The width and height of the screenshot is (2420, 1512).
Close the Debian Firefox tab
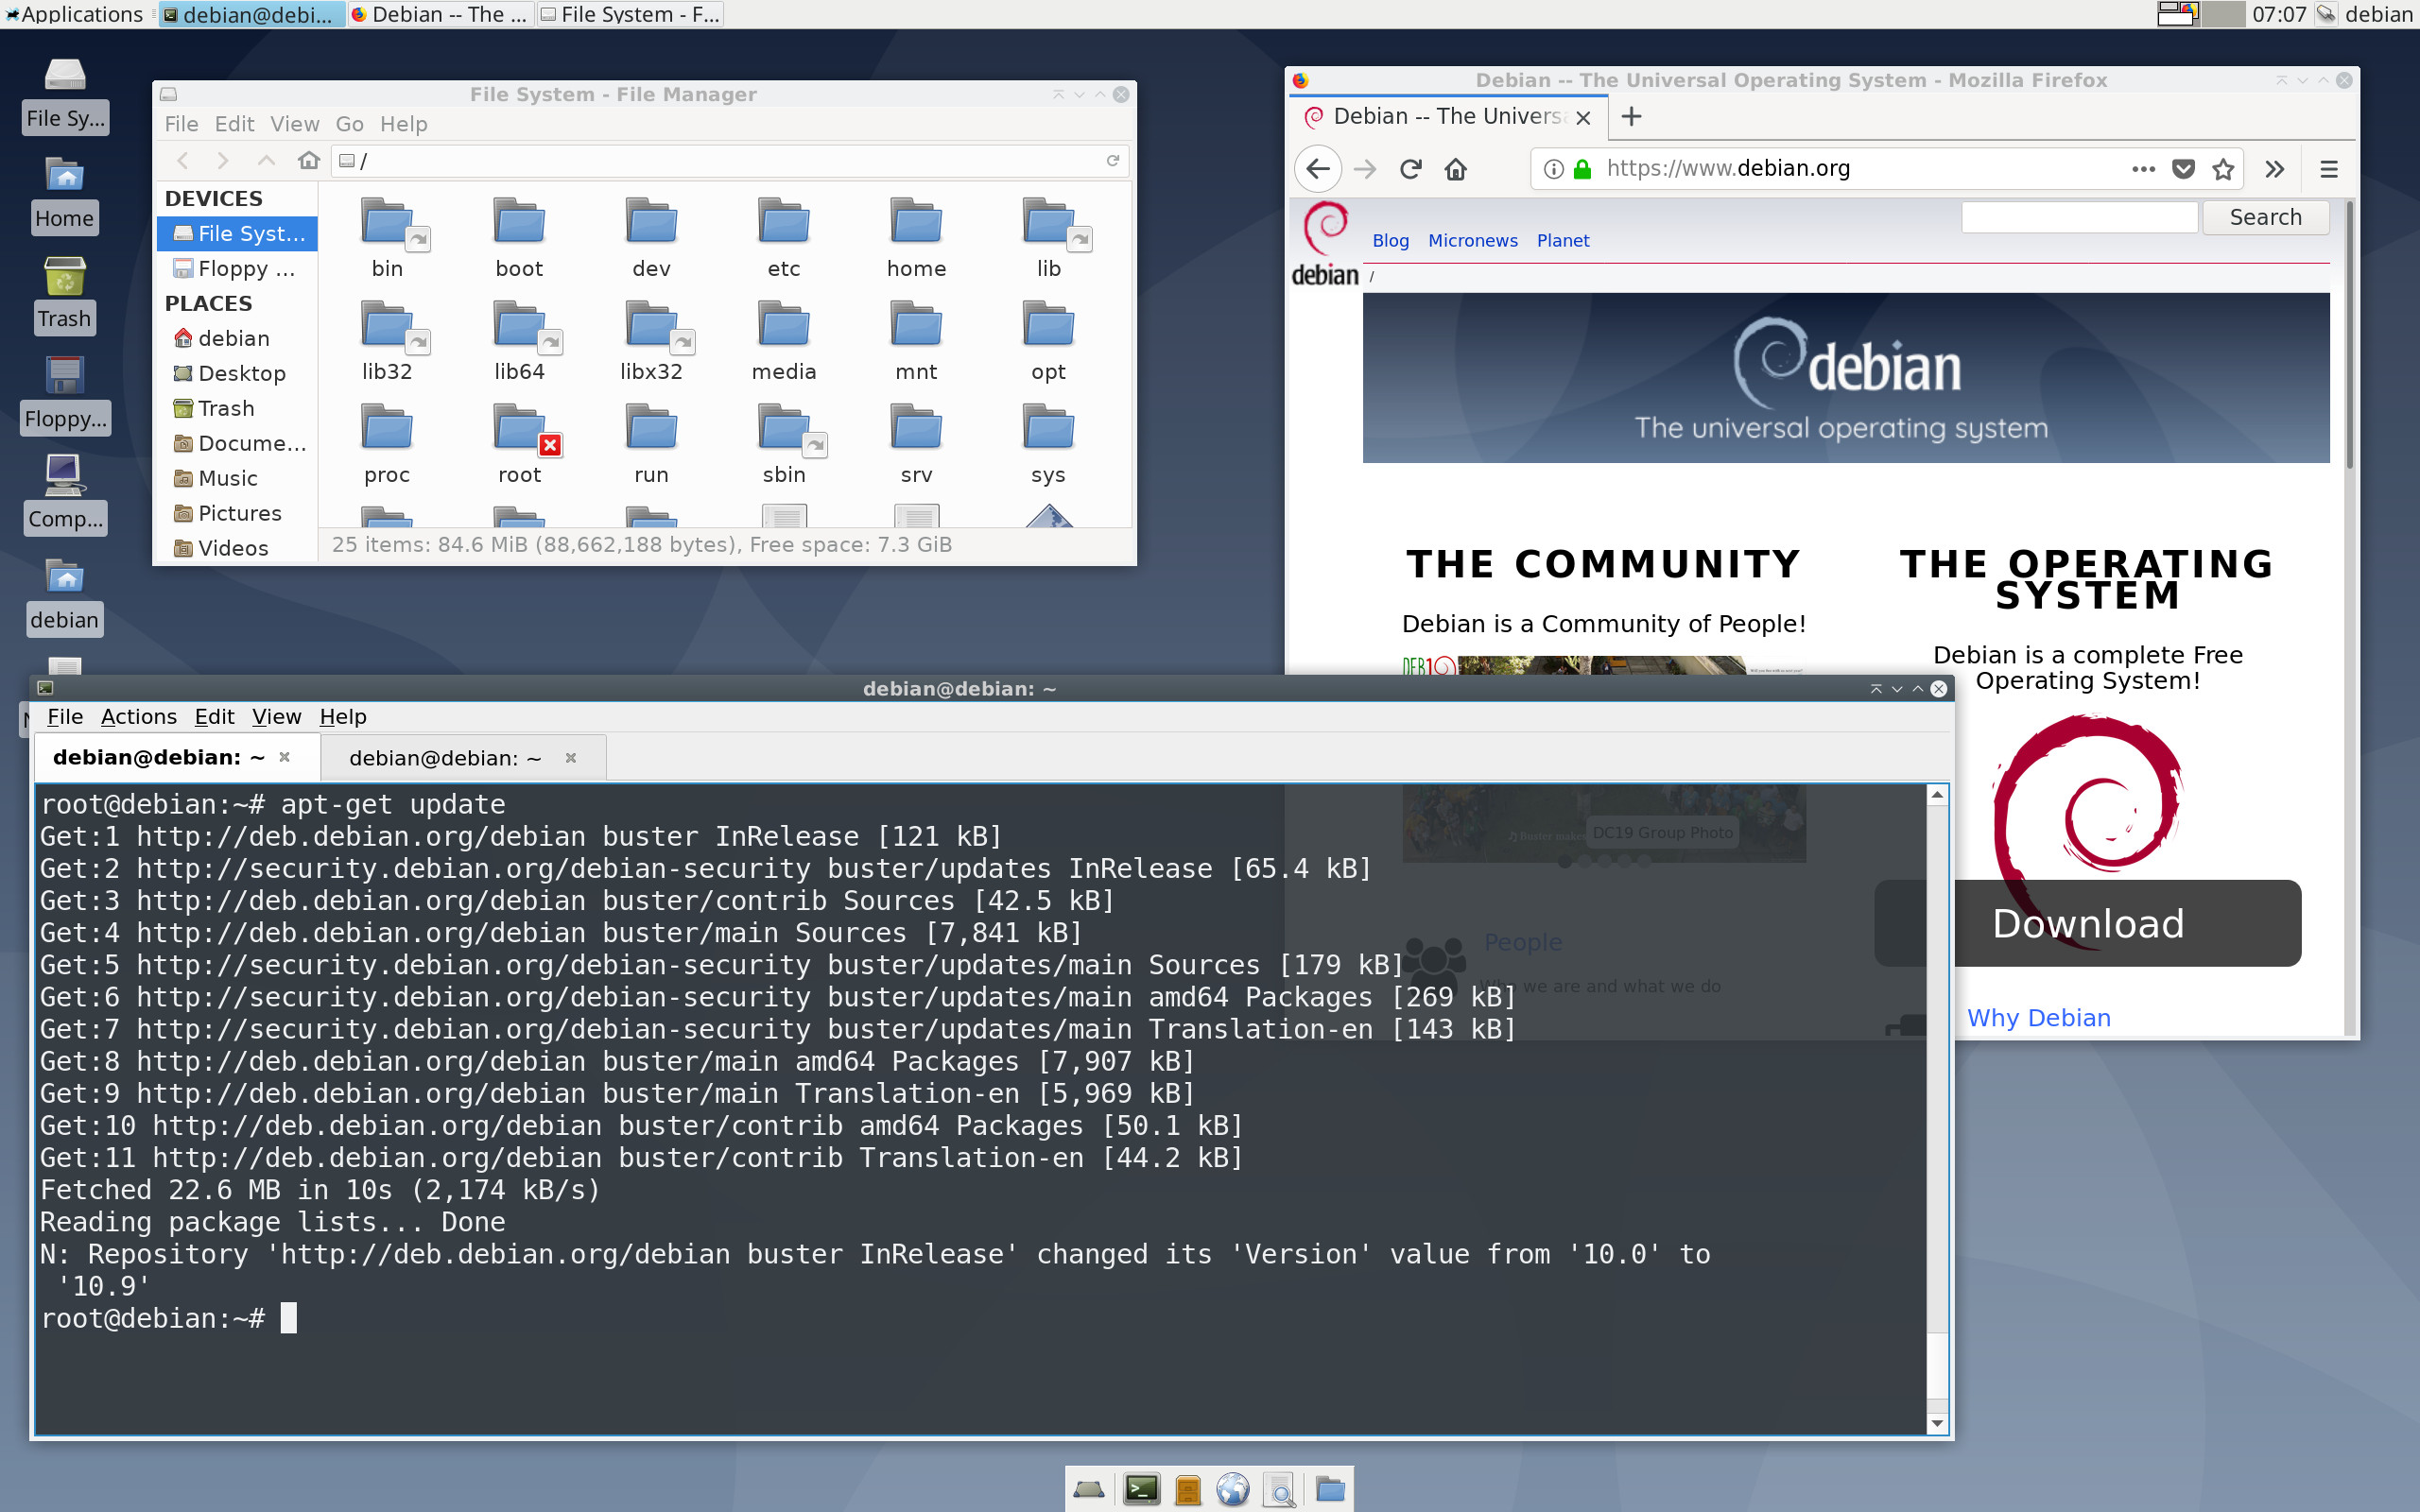[1583, 117]
